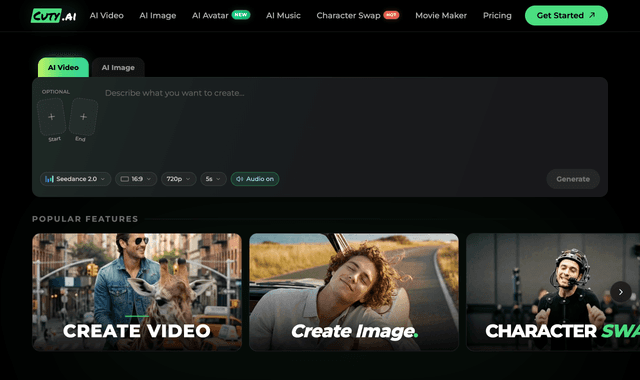Open the AI Avatar nav item

[x=220, y=16]
